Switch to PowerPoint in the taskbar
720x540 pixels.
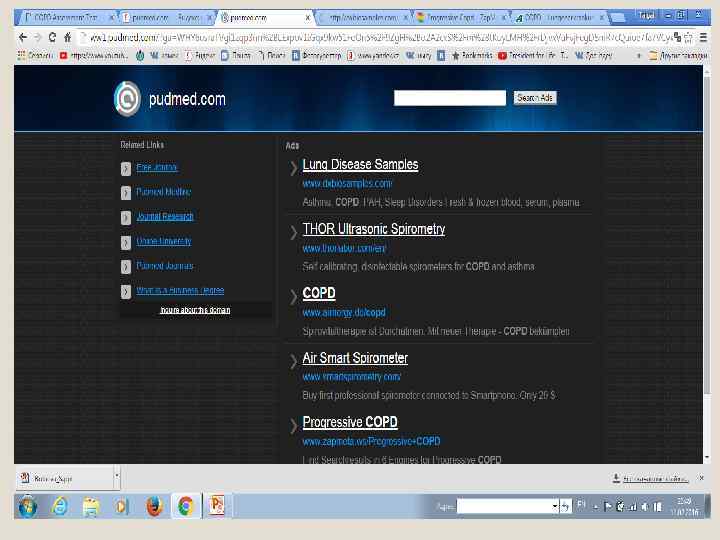tap(217, 506)
